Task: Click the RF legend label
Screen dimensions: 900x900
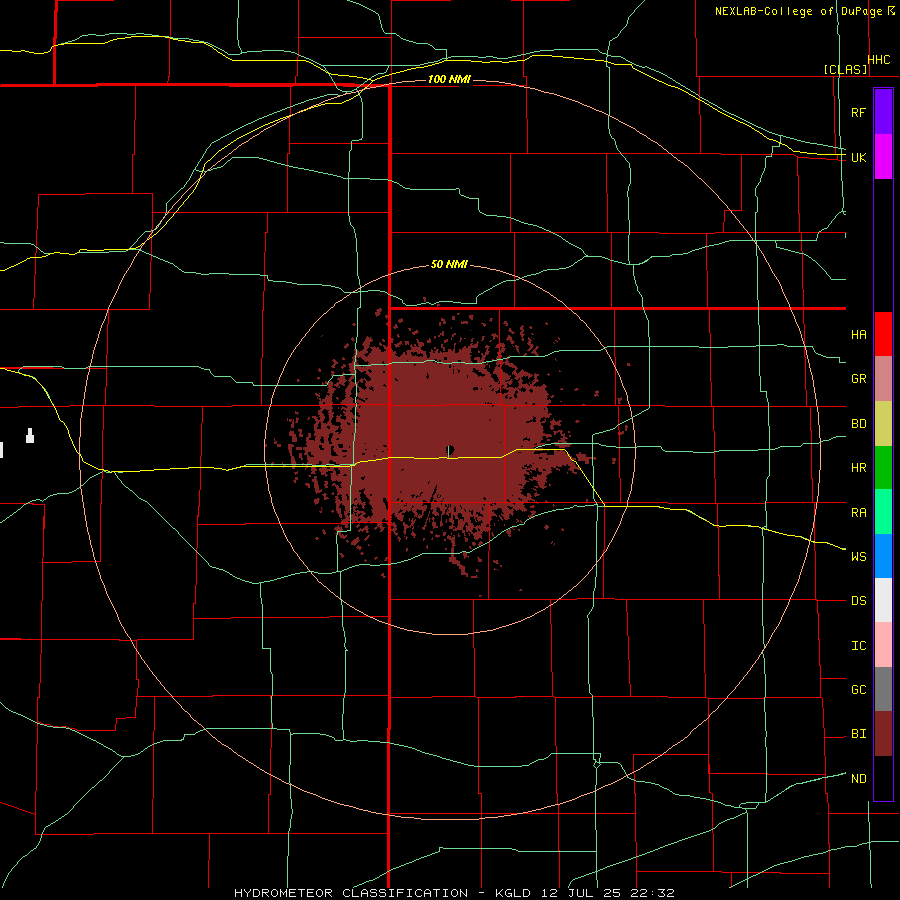Action: (858, 112)
